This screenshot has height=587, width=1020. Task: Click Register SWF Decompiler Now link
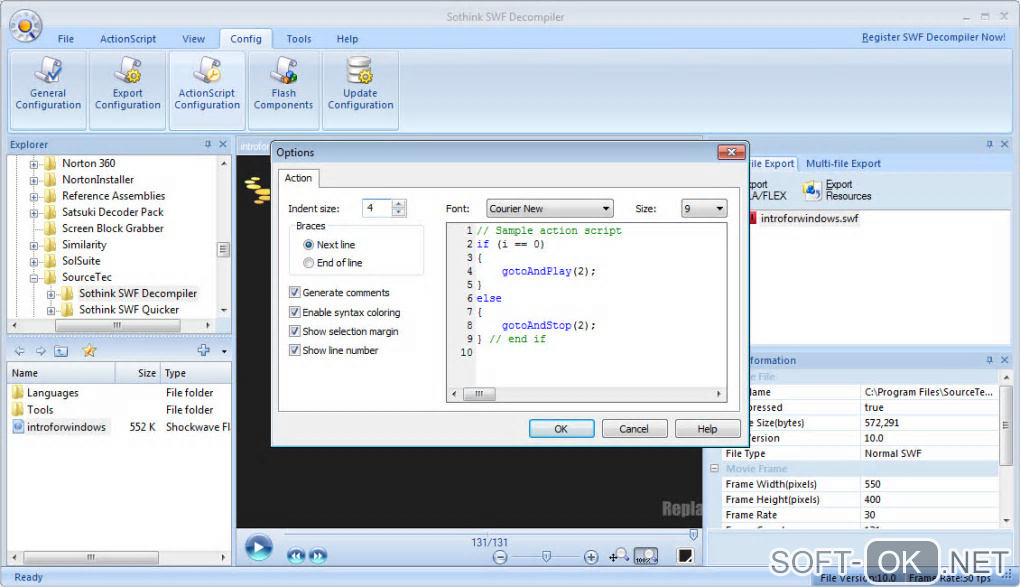[x=933, y=37]
